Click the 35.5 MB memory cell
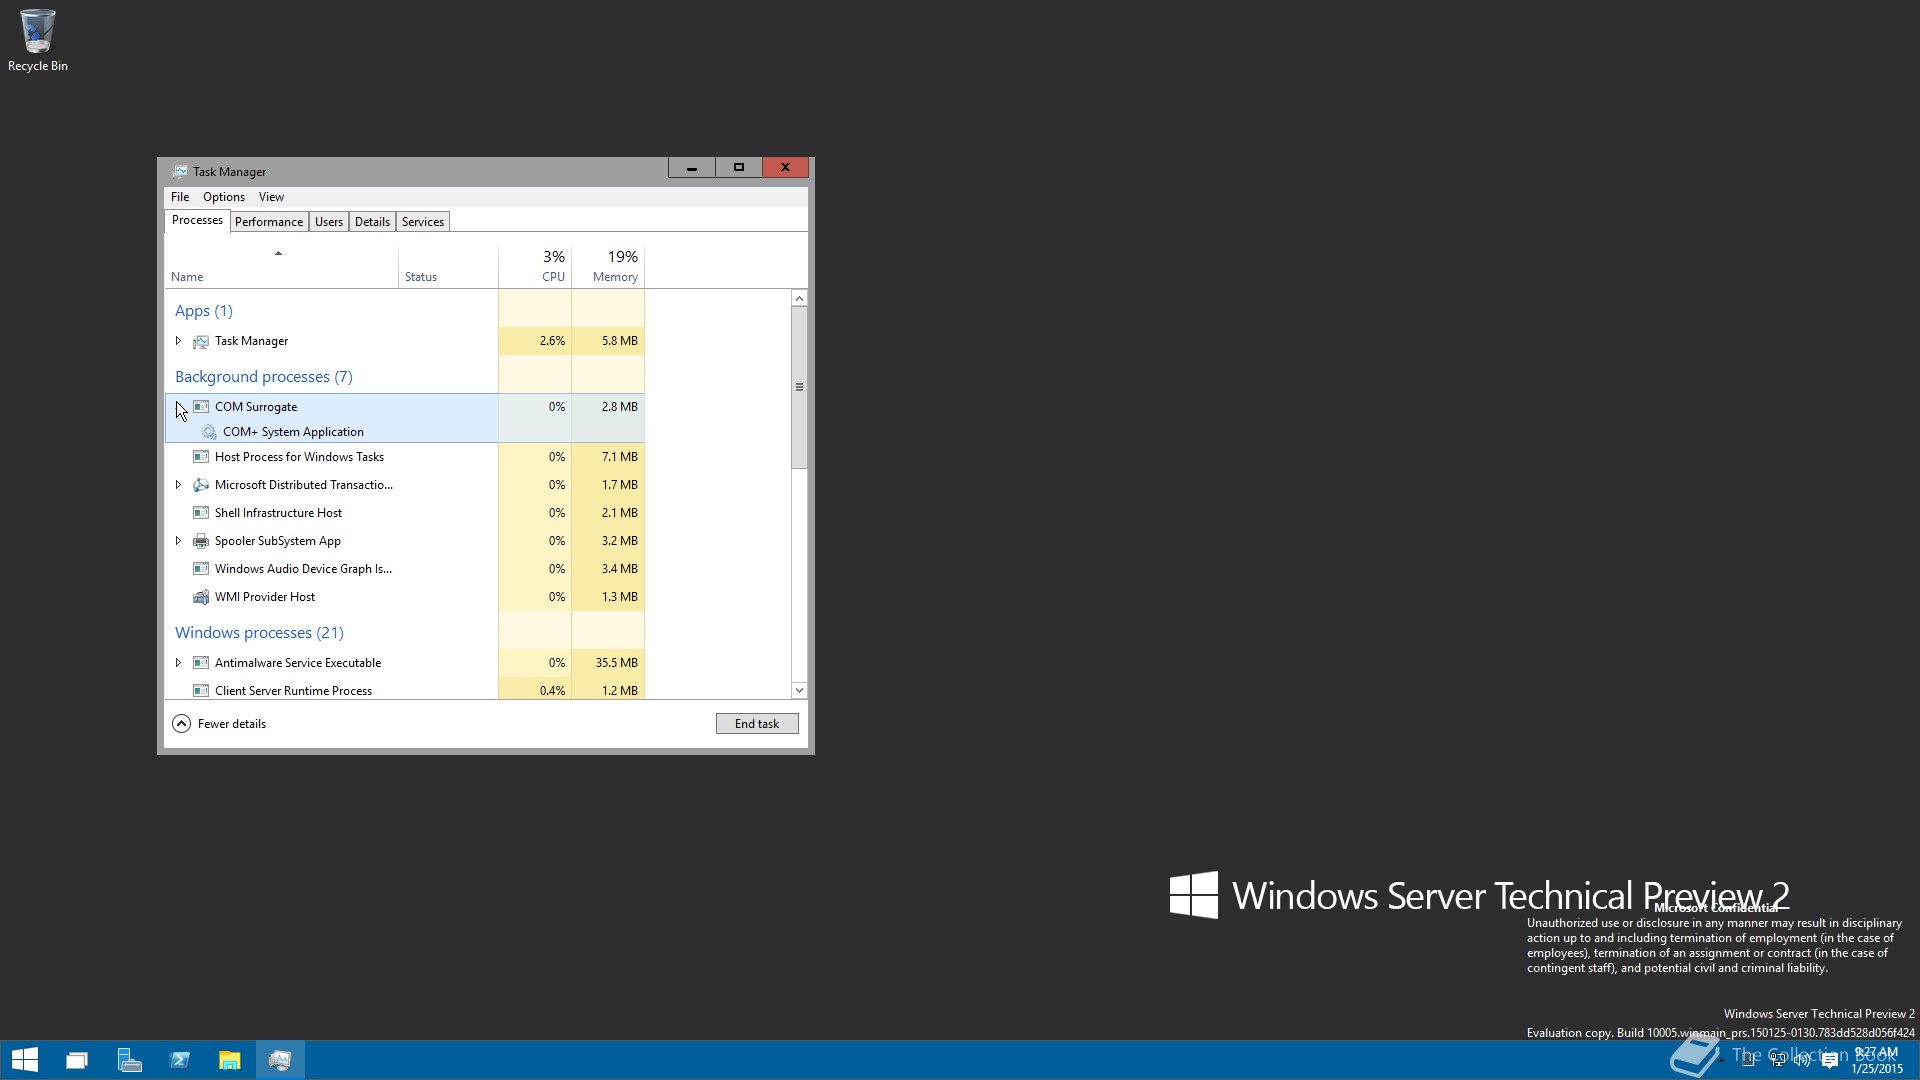Screen dimensions: 1920x1080 [608, 663]
